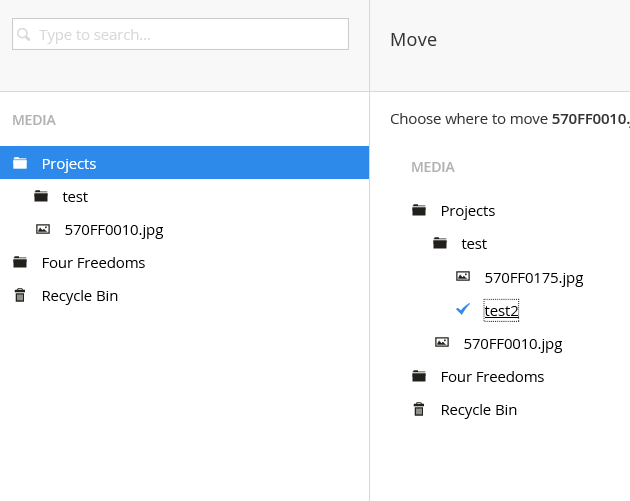The image size is (630, 501).
Task: Click the blue checkmark next to test2
Action: point(462,309)
